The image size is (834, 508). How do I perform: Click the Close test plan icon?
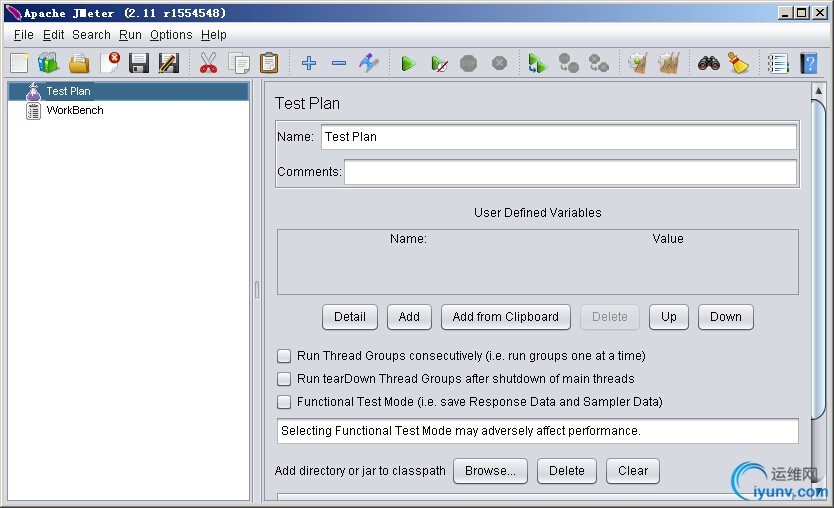(110, 63)
